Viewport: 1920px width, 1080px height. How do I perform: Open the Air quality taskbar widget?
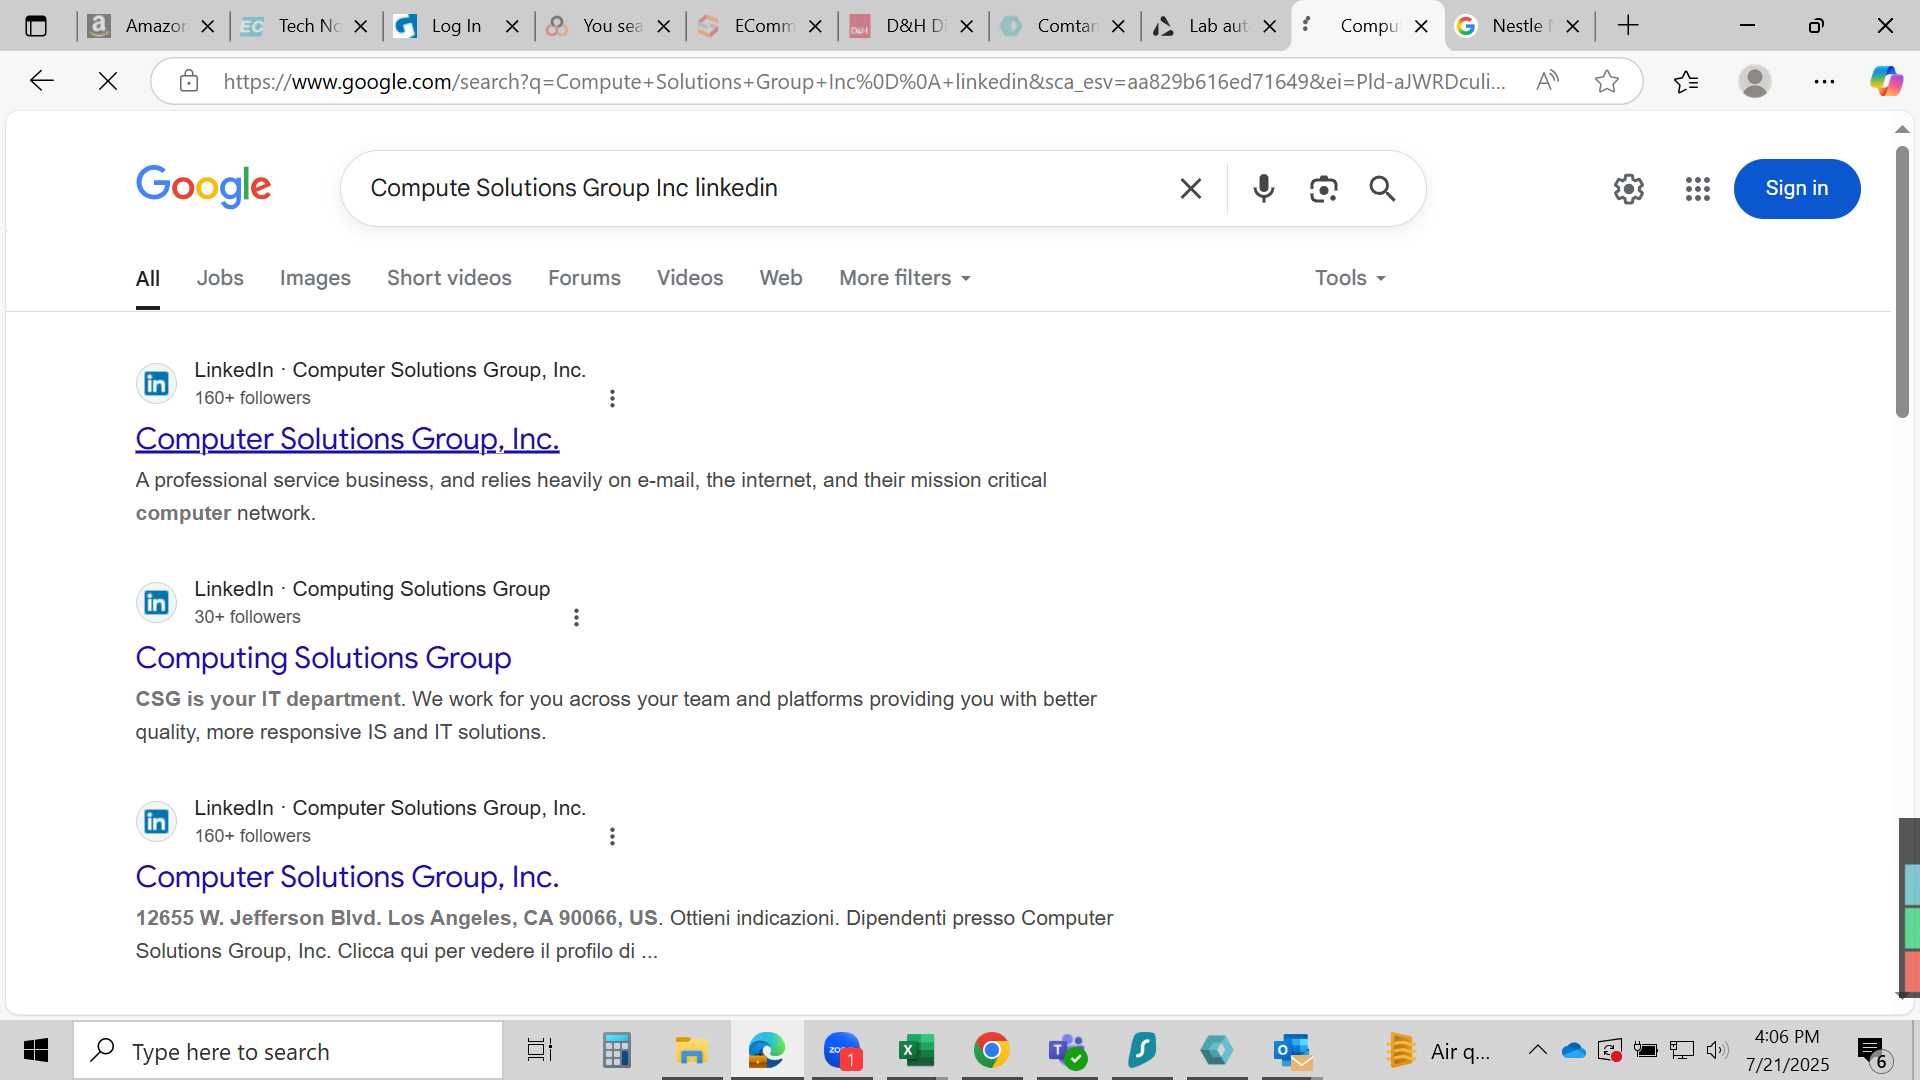pyautogui.click(x=1437, y=1051)
